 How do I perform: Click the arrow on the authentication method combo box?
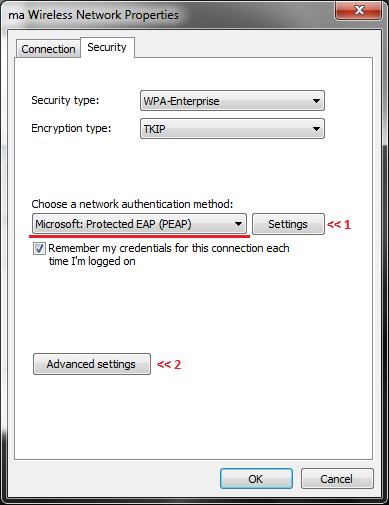click(x=238, y=224)
